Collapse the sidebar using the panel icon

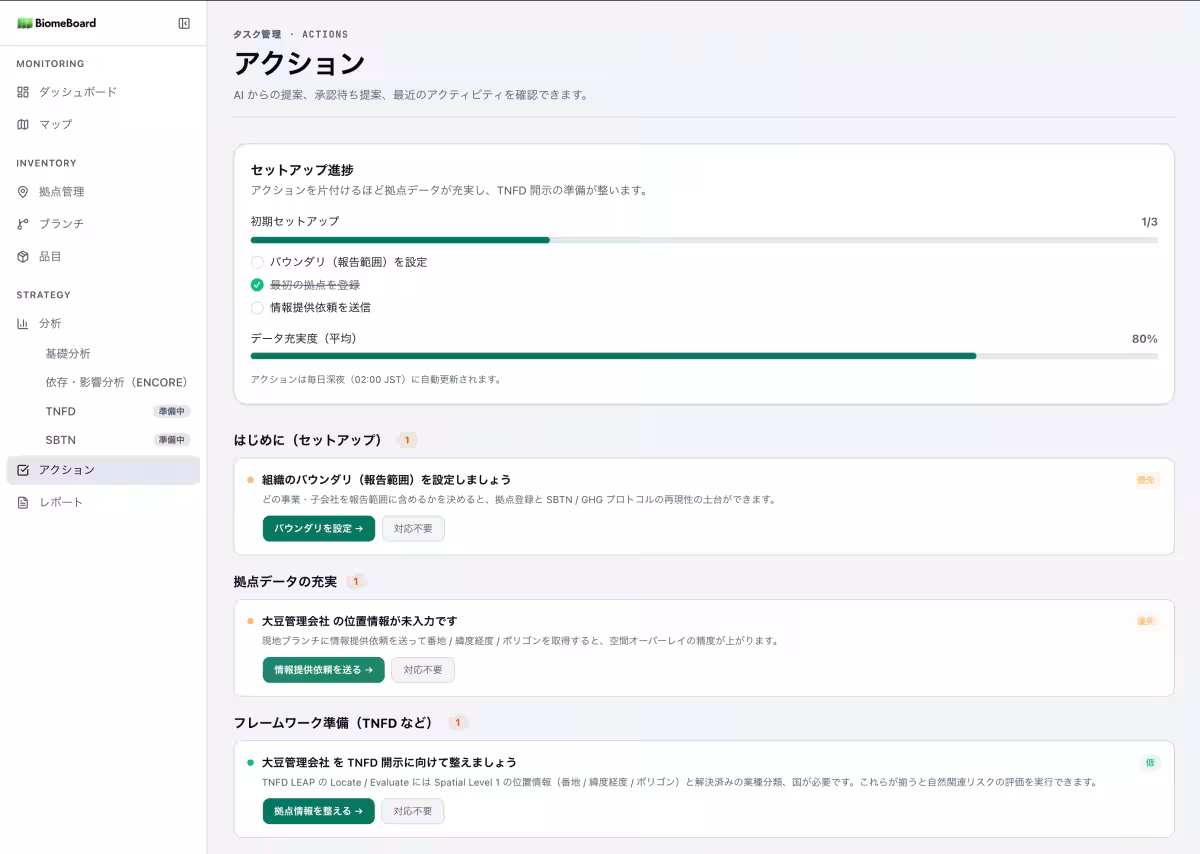coord(184,23)
